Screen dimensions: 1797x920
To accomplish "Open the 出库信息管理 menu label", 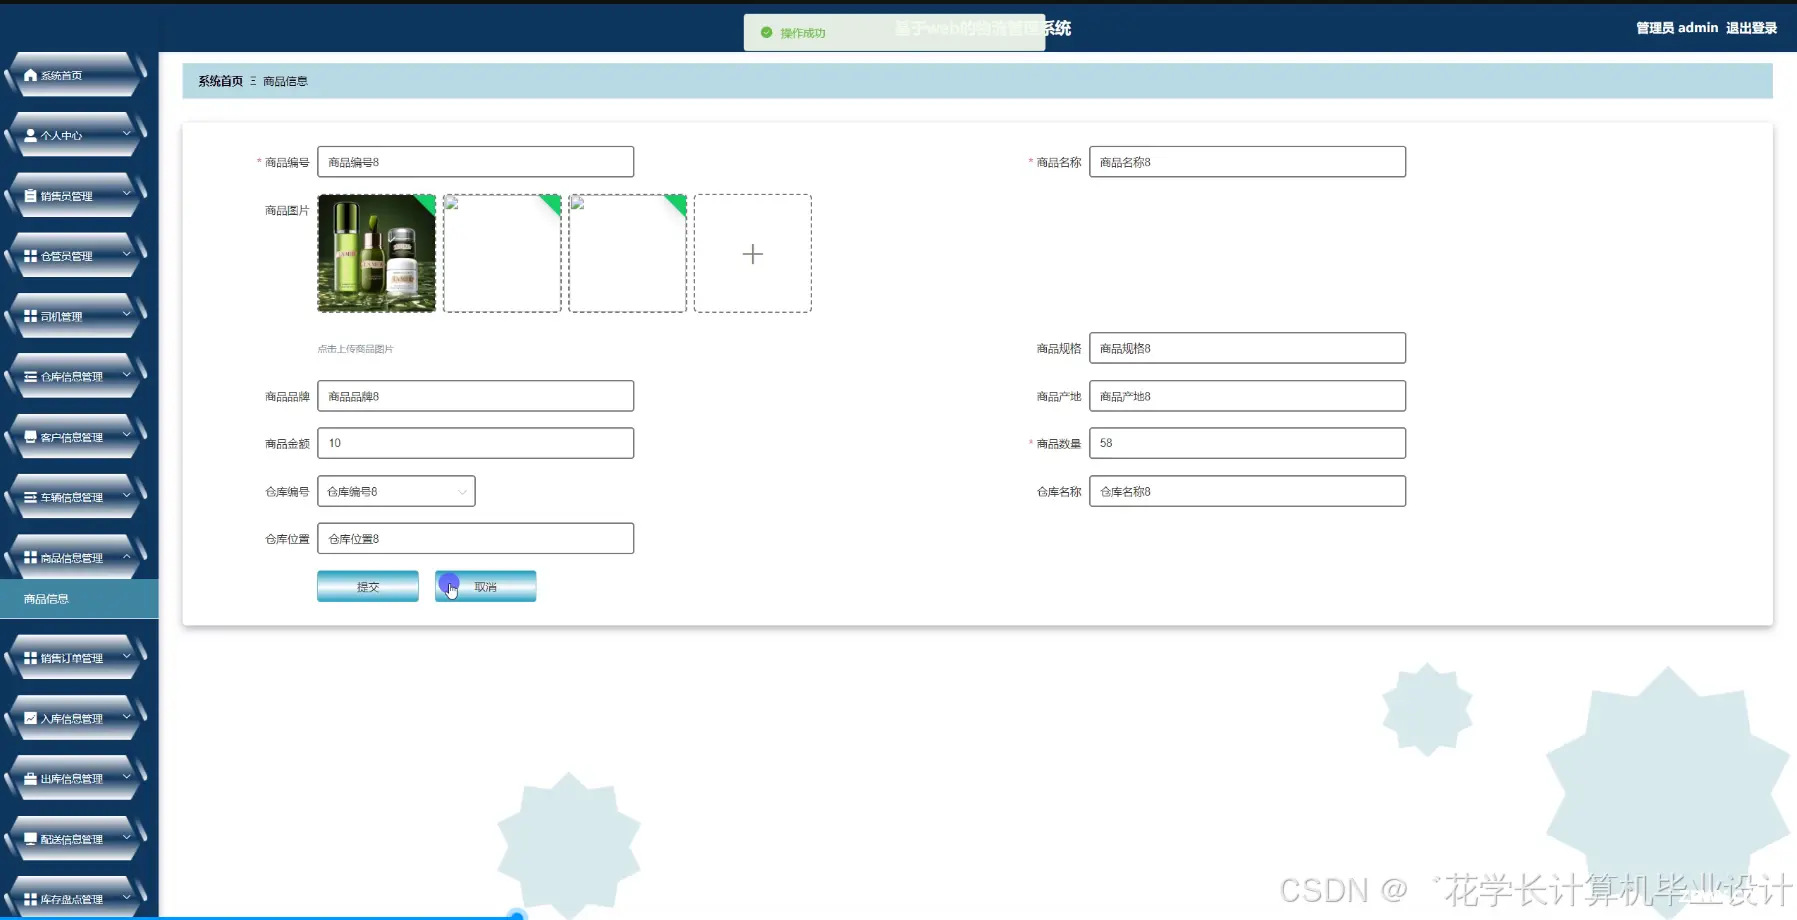I will tap(72, 779).
